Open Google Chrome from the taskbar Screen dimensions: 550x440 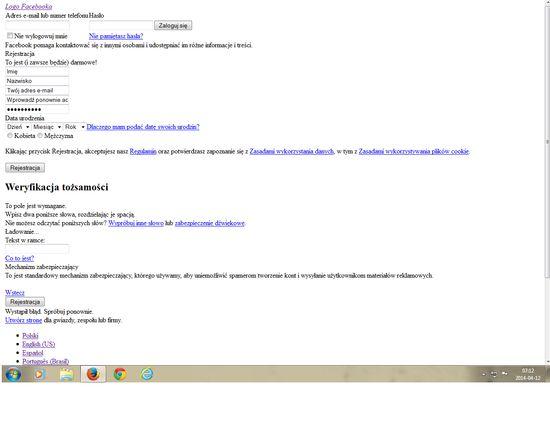pos(120,374)
